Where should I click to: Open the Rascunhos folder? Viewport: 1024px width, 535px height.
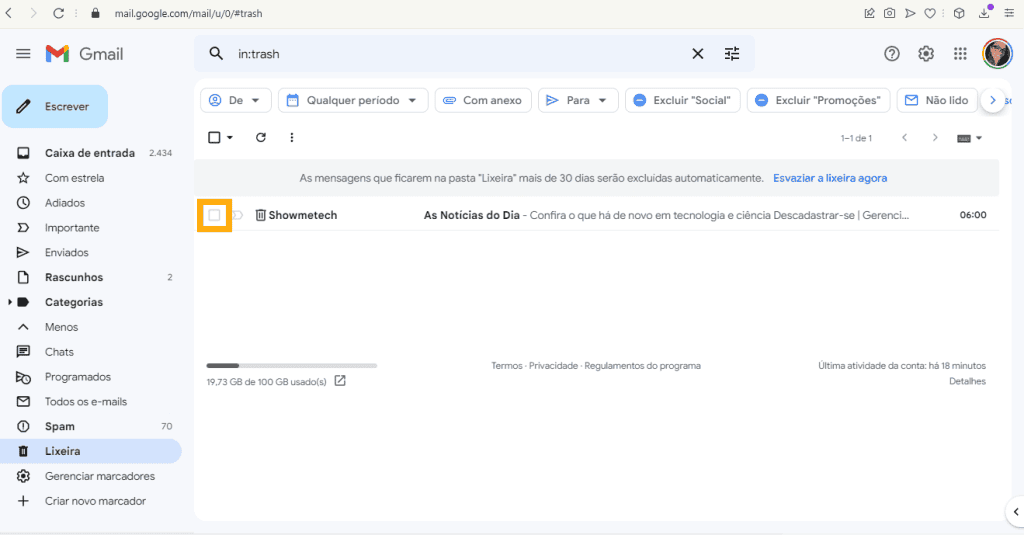click(x=74, y=277)
